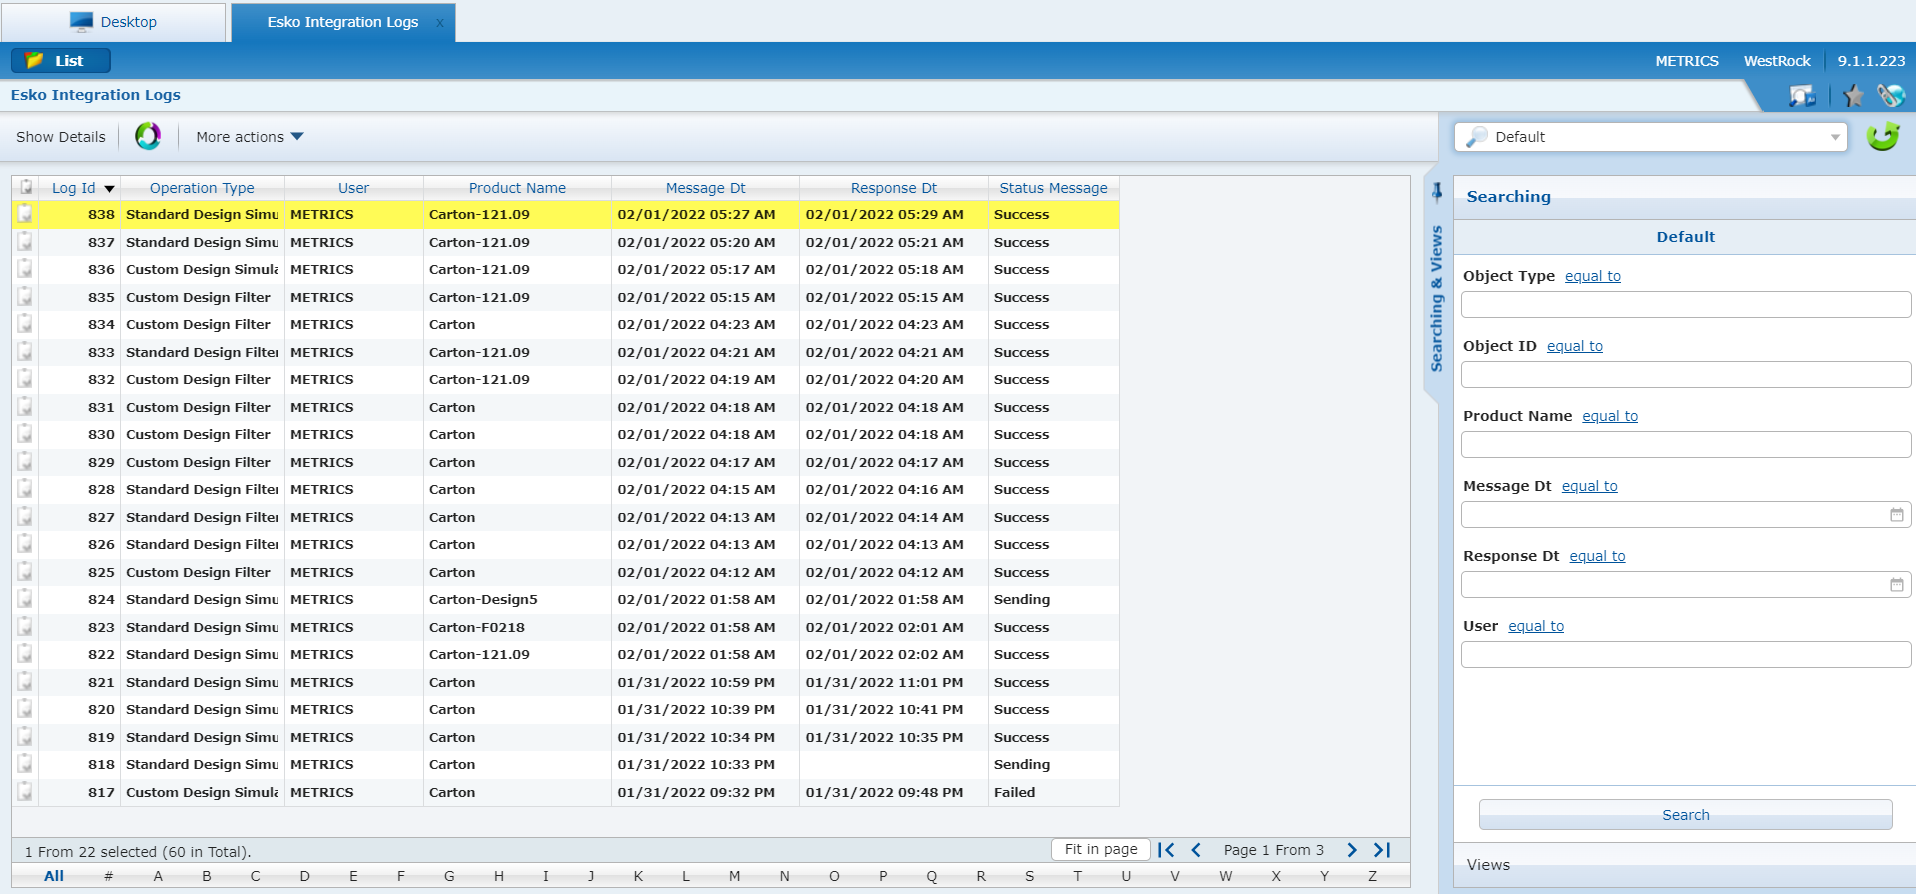Select row checkbox for log 836
This screenshot has height=894, width=1916.
25,269
